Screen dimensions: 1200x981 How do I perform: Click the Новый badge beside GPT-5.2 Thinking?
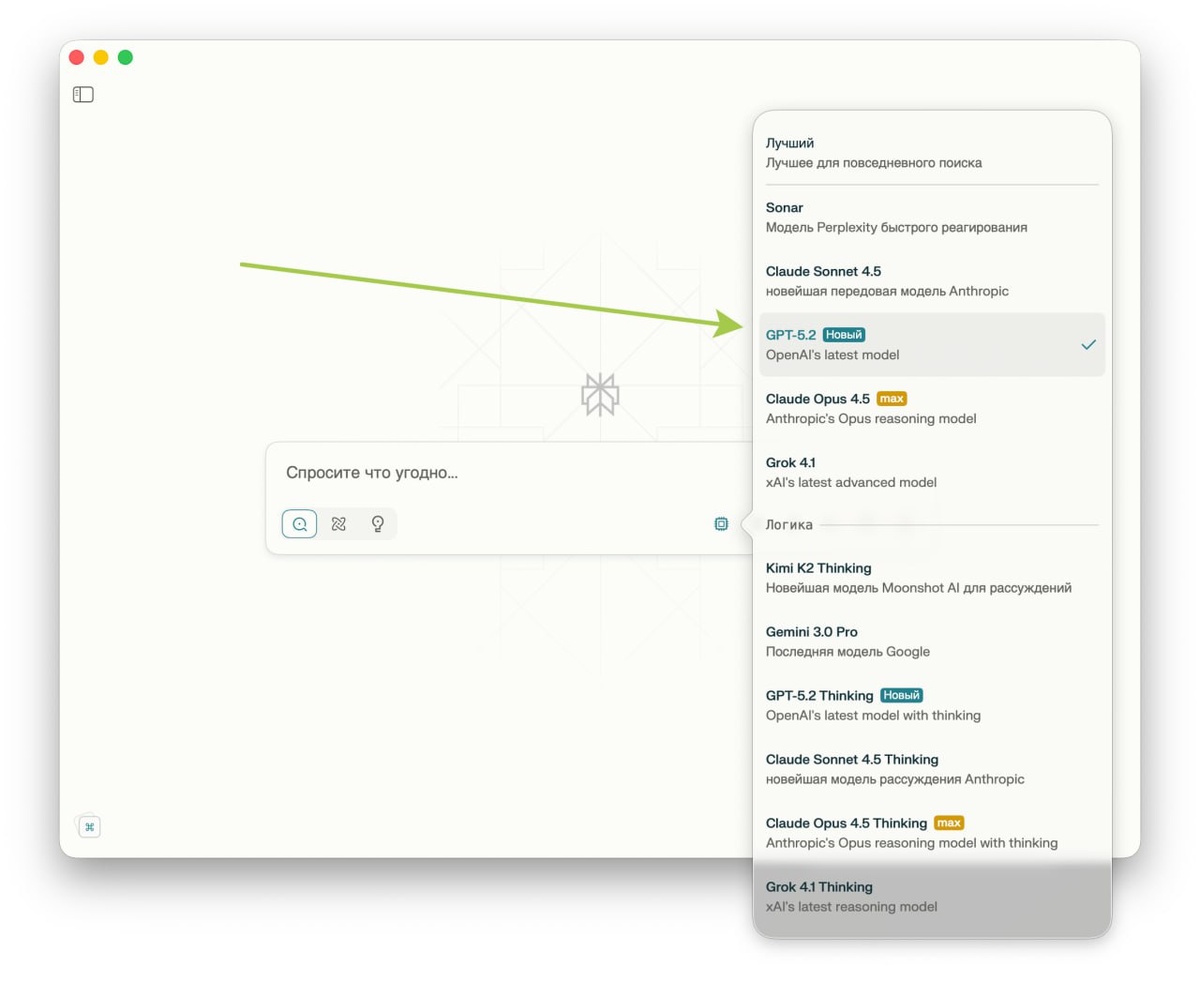click(901, 695)
